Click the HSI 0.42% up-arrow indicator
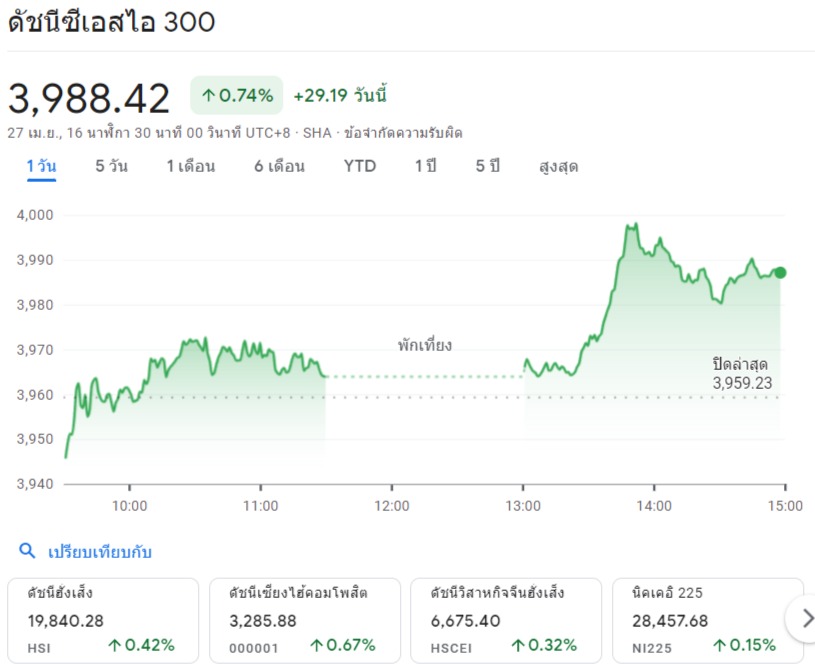 tap(141, 645)
